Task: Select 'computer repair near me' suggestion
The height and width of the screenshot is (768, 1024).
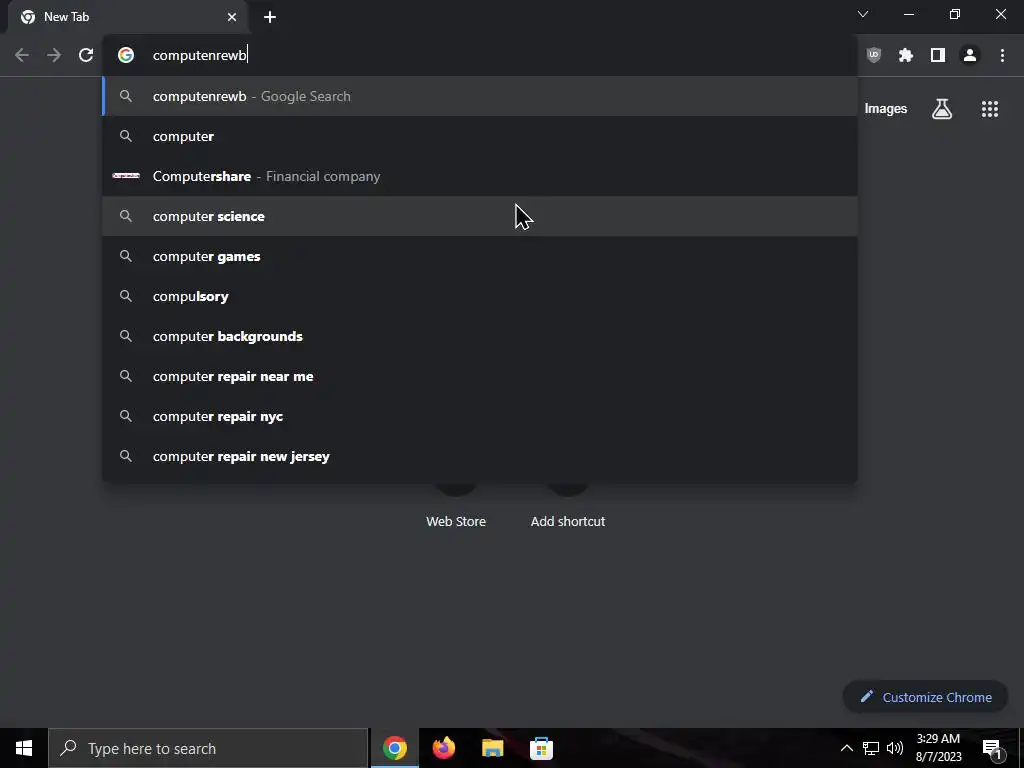Action: 480,376
